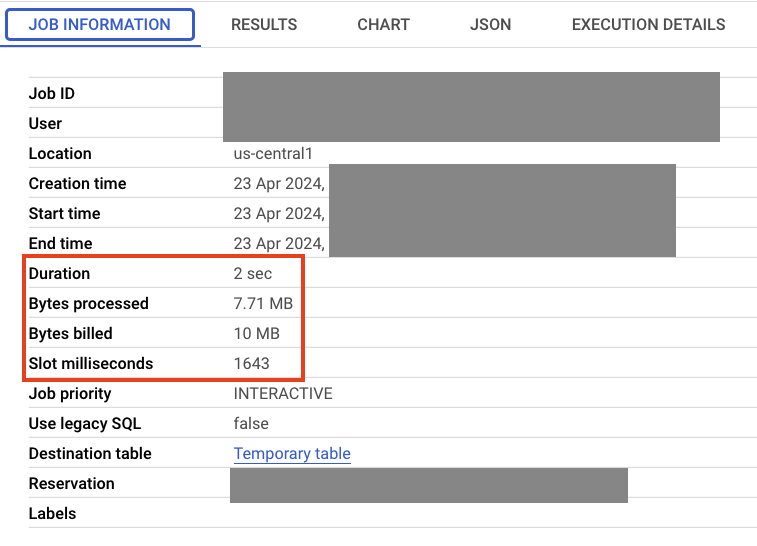Viewport: 757px width, 546px height.
Task: Click the Reservation row label
Action: [71, 484]
